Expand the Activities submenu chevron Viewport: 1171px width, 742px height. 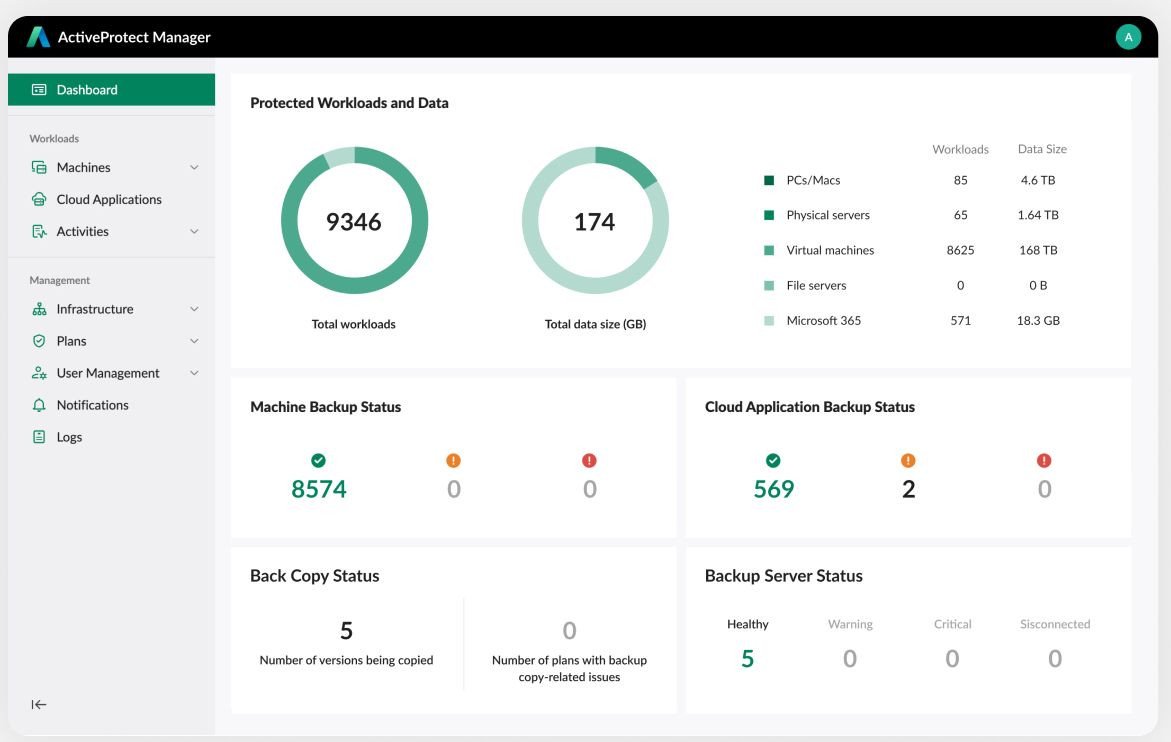pyautogui.click(x=194, y=232)
